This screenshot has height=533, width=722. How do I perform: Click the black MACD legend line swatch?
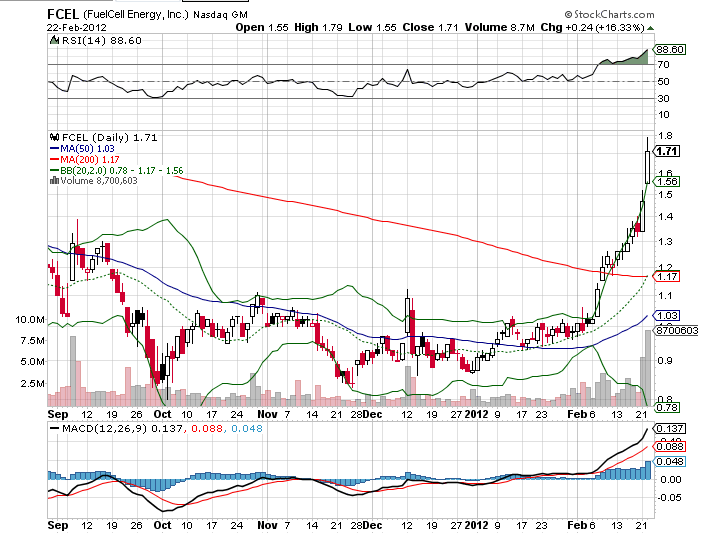pyautogui.click(x=54, y=429)
